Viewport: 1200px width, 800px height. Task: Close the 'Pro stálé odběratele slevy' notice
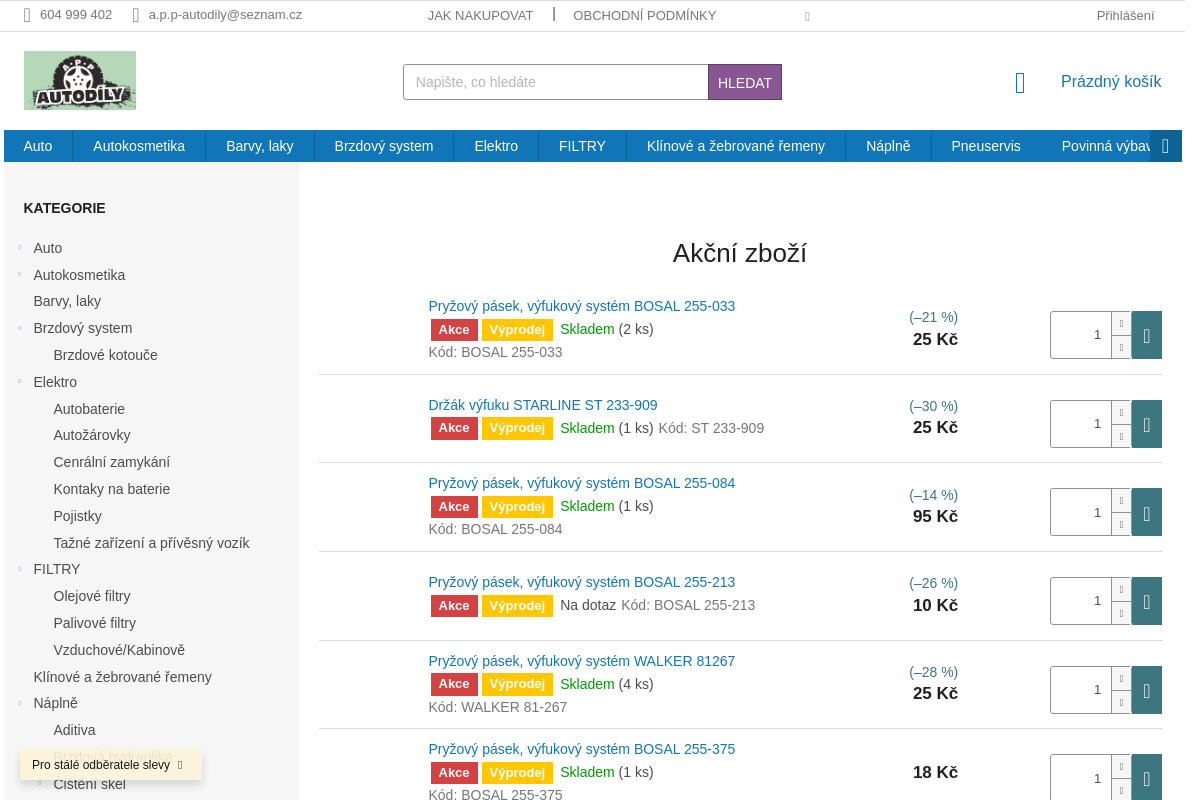coord(180,765)
